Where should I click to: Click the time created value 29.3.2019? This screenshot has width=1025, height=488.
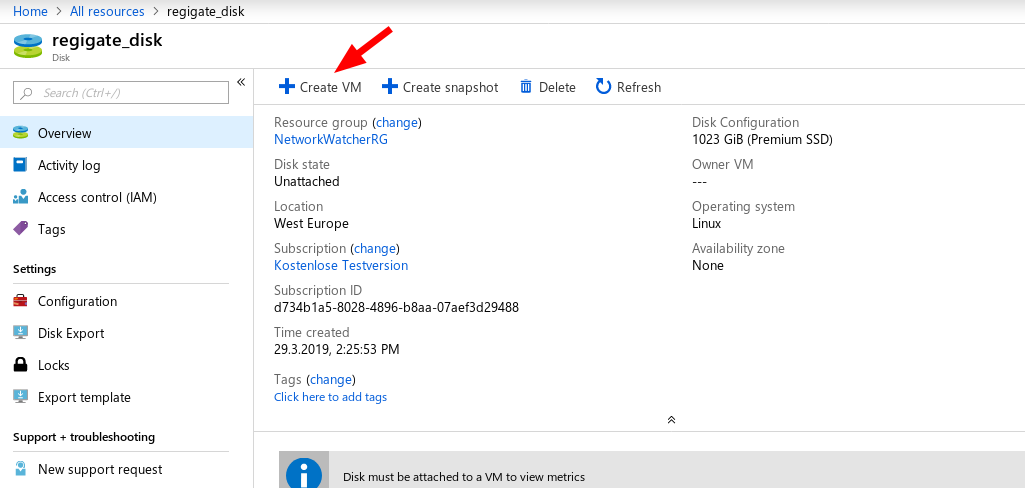tap(337, 349)
